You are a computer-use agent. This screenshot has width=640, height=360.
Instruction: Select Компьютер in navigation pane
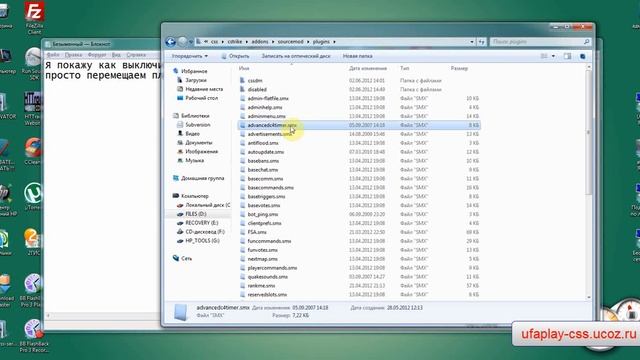194,196
